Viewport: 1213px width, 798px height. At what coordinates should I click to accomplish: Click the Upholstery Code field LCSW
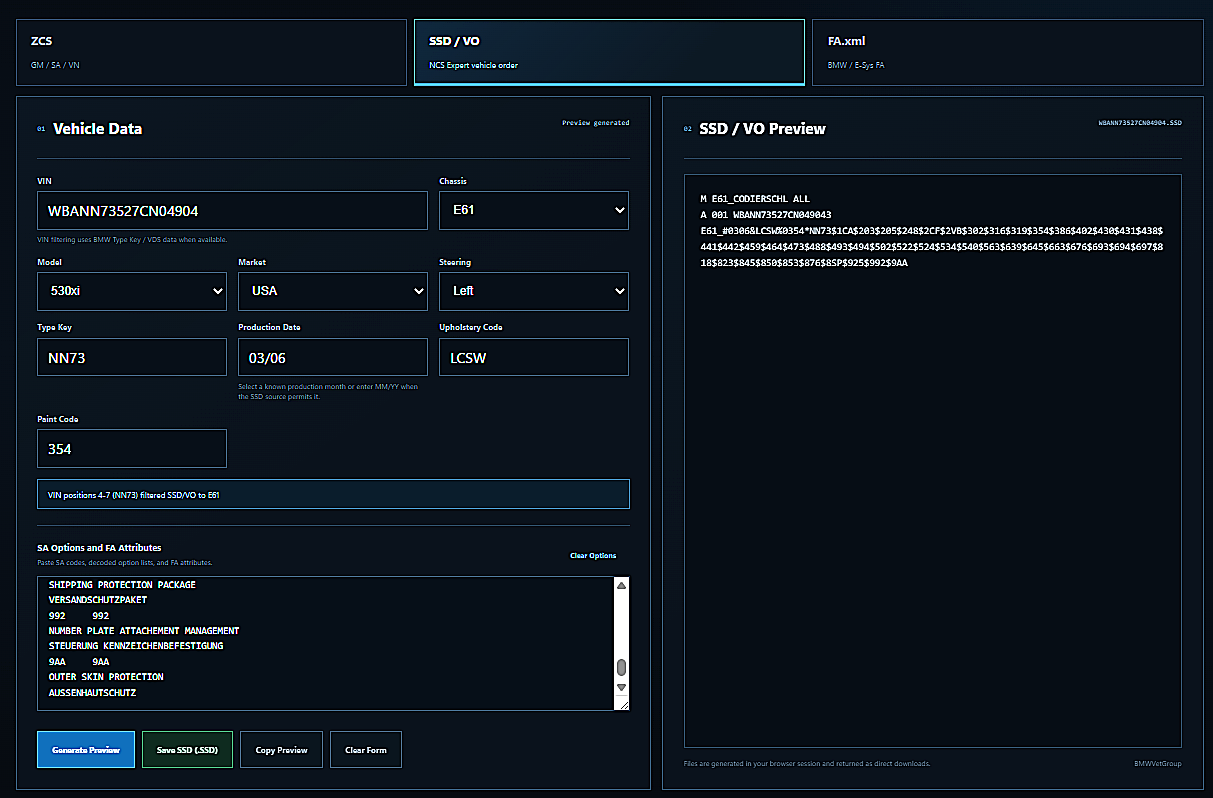(x=534, y=357)
